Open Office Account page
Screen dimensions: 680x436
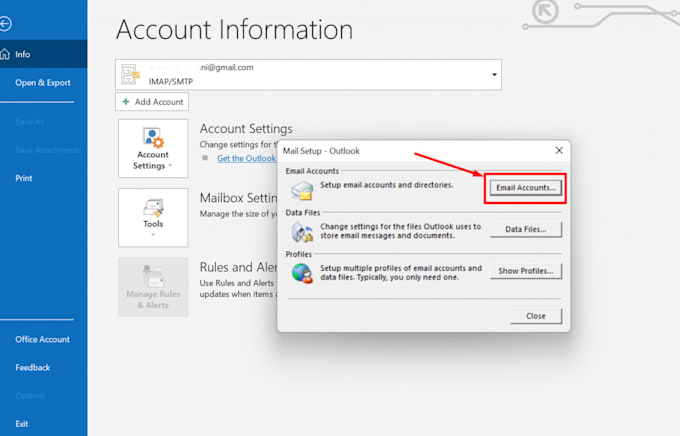point(42,339)
